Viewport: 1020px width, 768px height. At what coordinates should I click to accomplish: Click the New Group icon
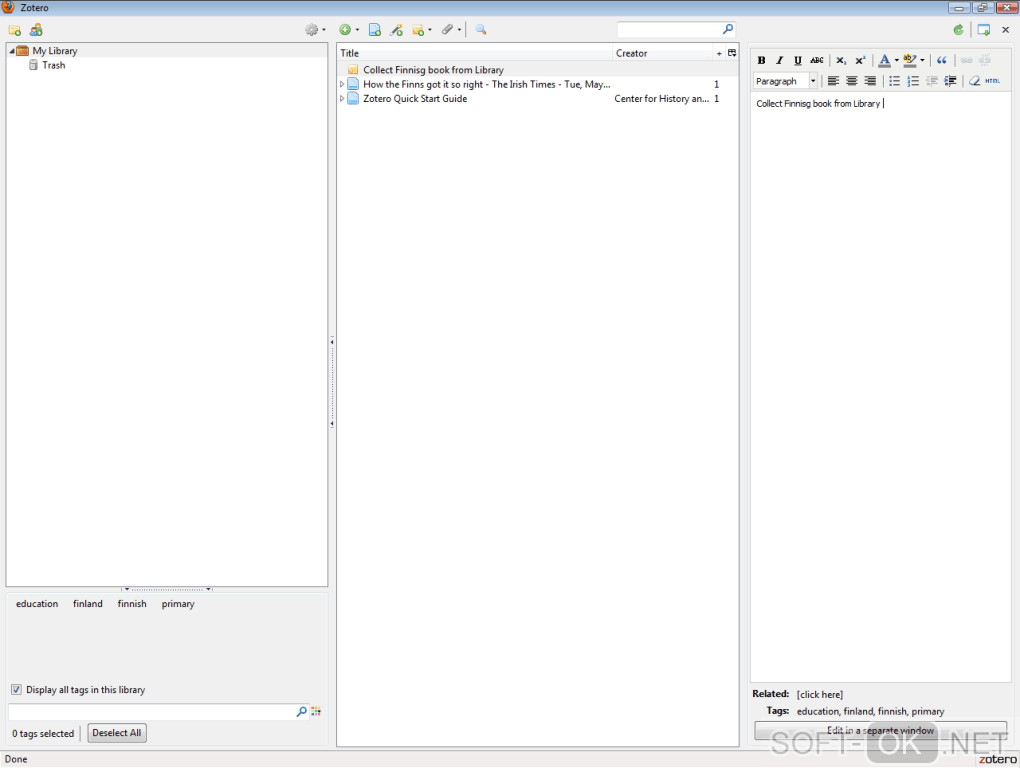pyautogui.click(x=36, y=30)
